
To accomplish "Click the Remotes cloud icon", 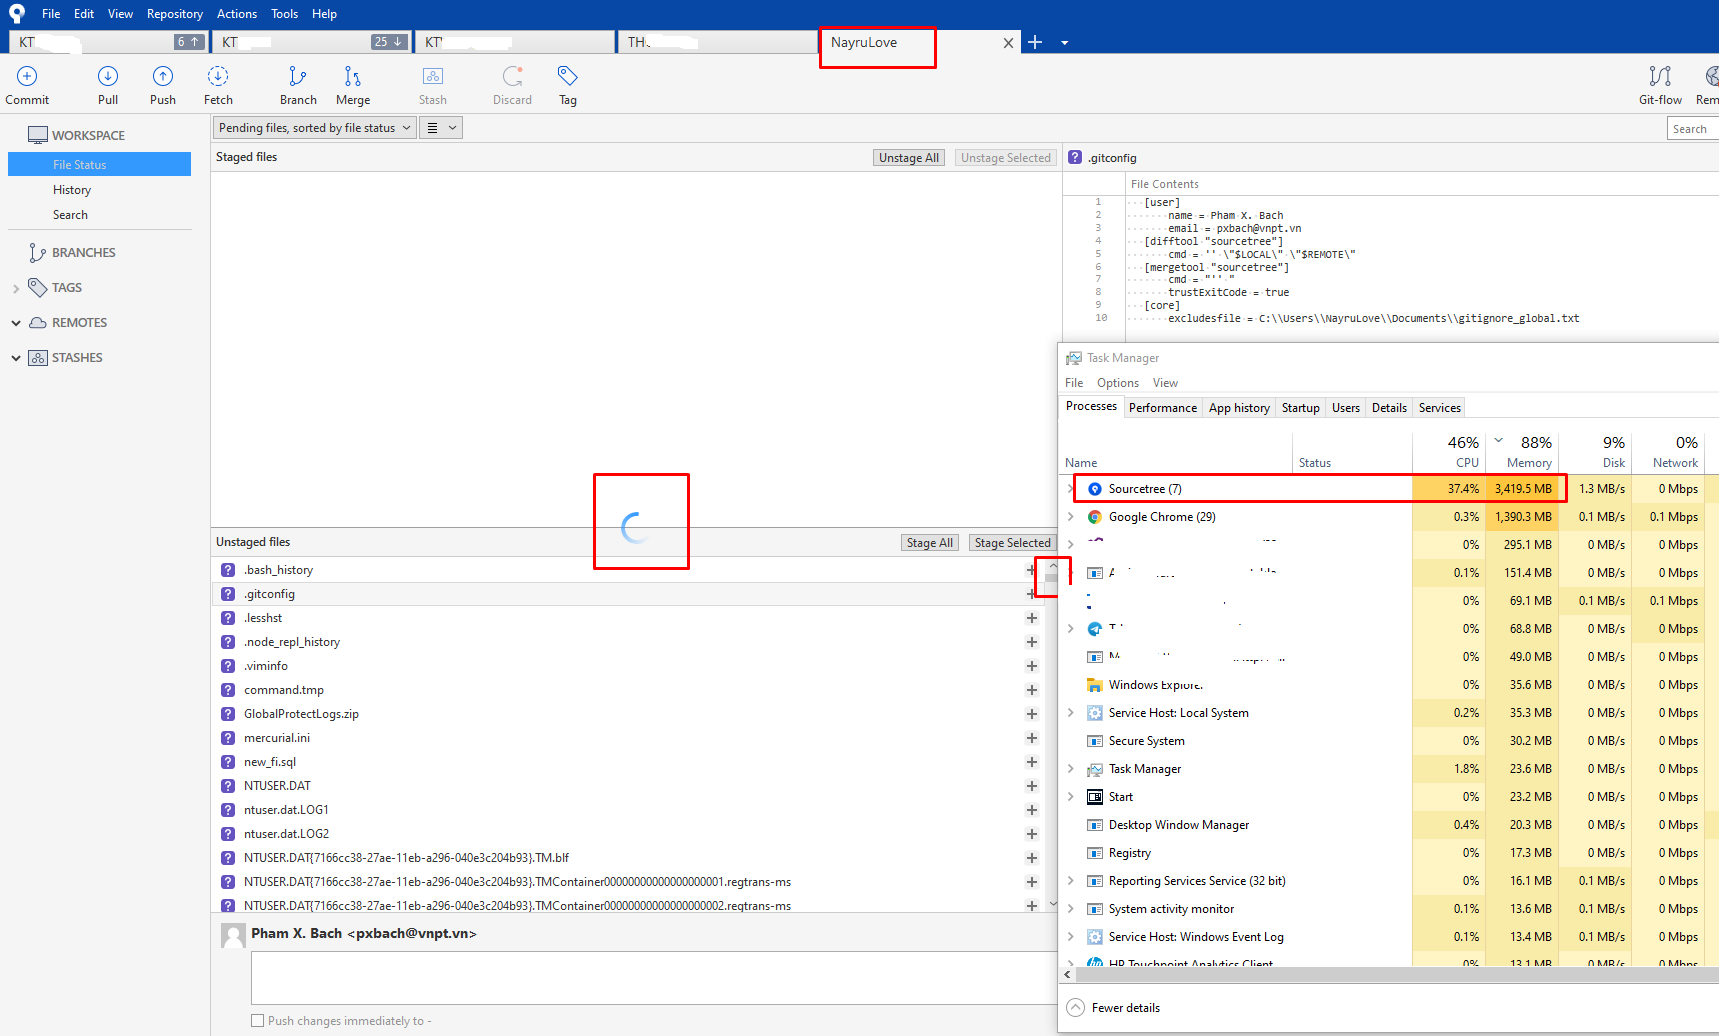I will click(x=37, y=323).
